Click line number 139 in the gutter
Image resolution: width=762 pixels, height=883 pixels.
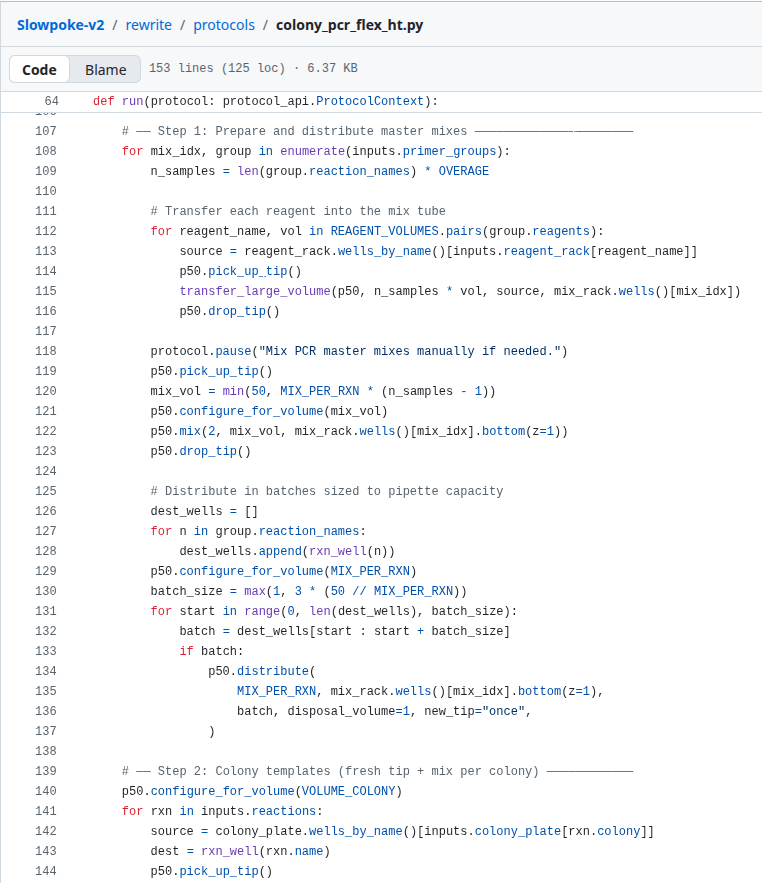[x=45, y=771]
